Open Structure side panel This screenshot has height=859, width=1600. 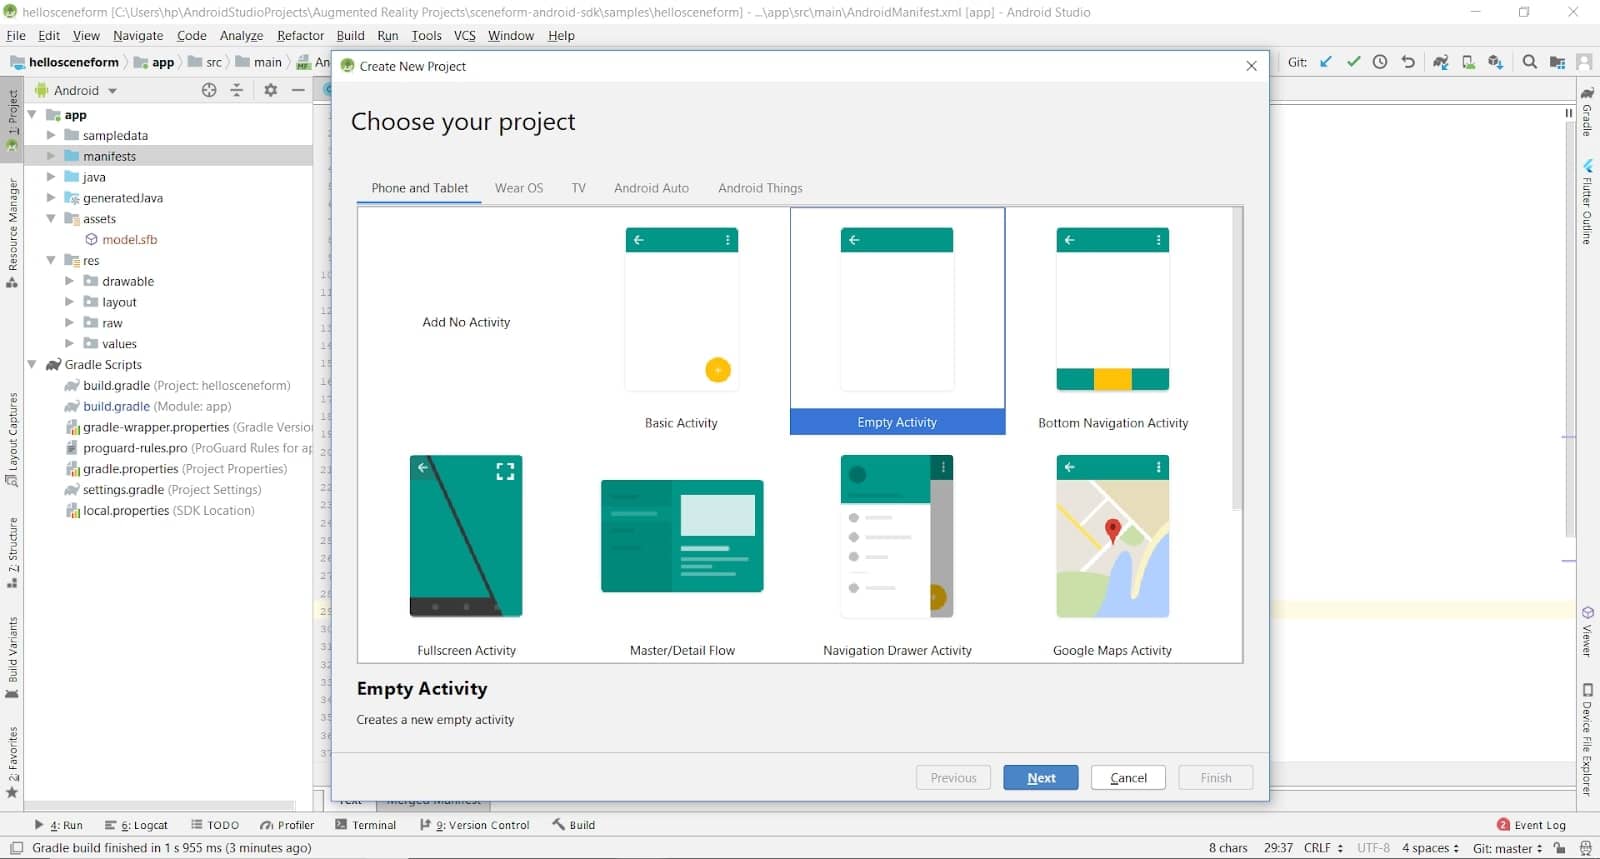pyautogui.click(x=12, y=552)
